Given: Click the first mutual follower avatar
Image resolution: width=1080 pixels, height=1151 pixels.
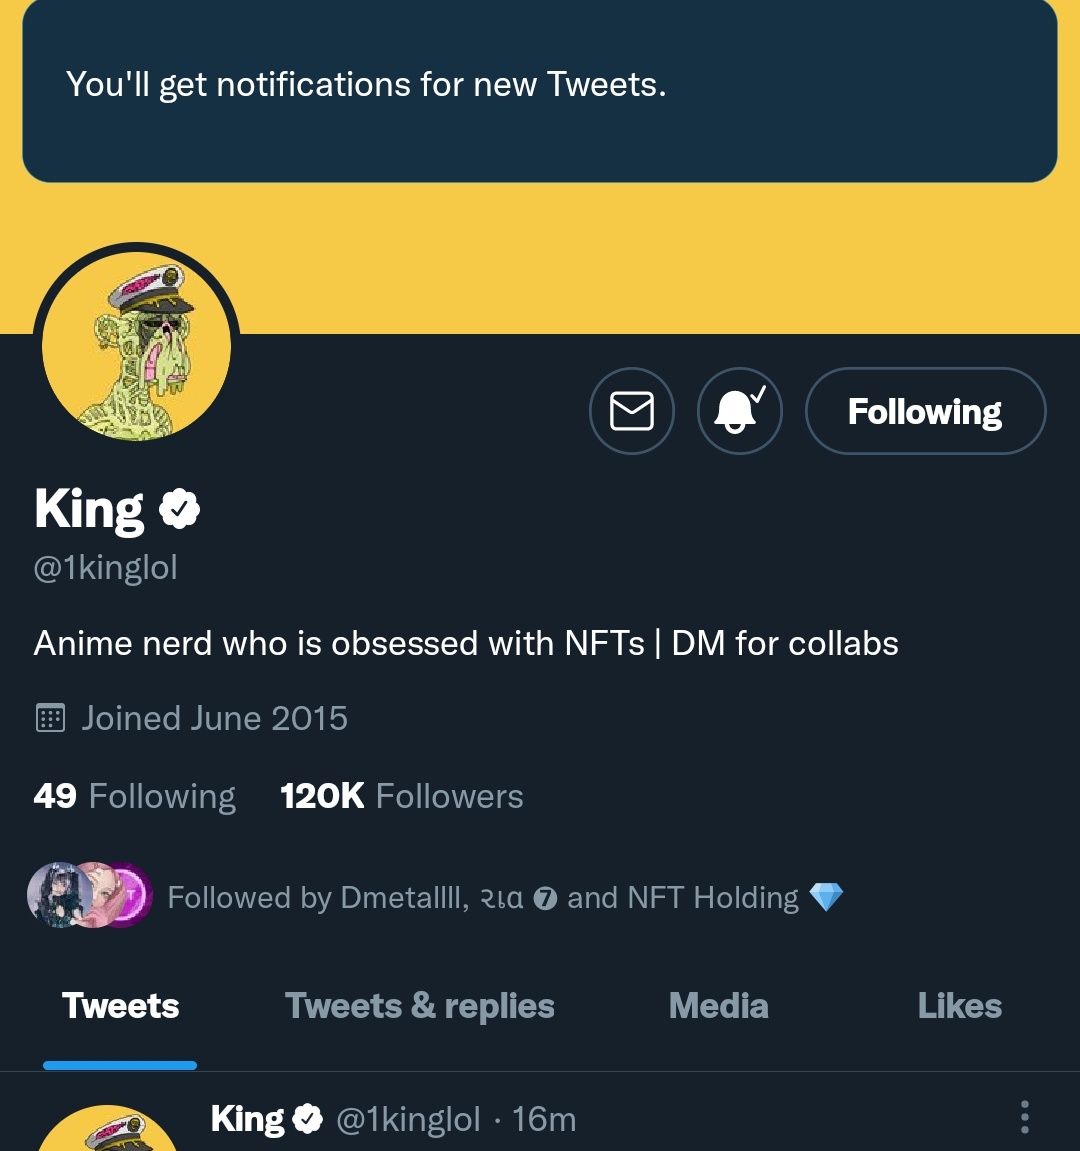Looking at the screenshot, I should coord(59,896).
